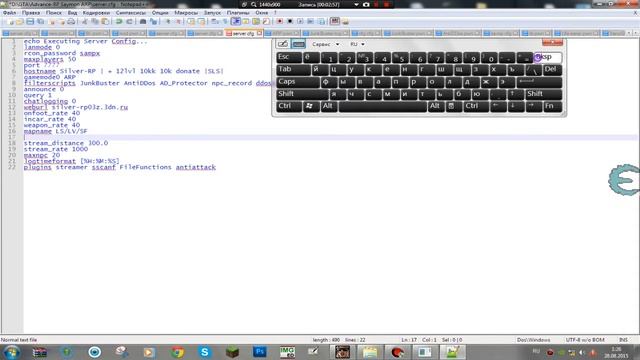Open the RU language dropdown on the keyboard
This screenshot has width=640, height=360.
[x=357, y=44]
